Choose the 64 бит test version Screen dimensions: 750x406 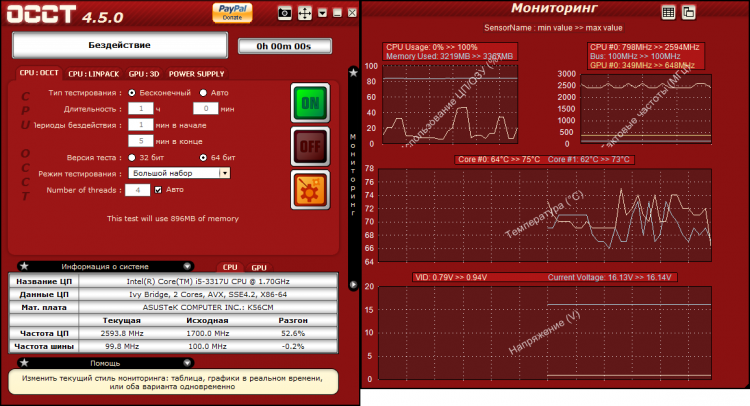point(203,157)
